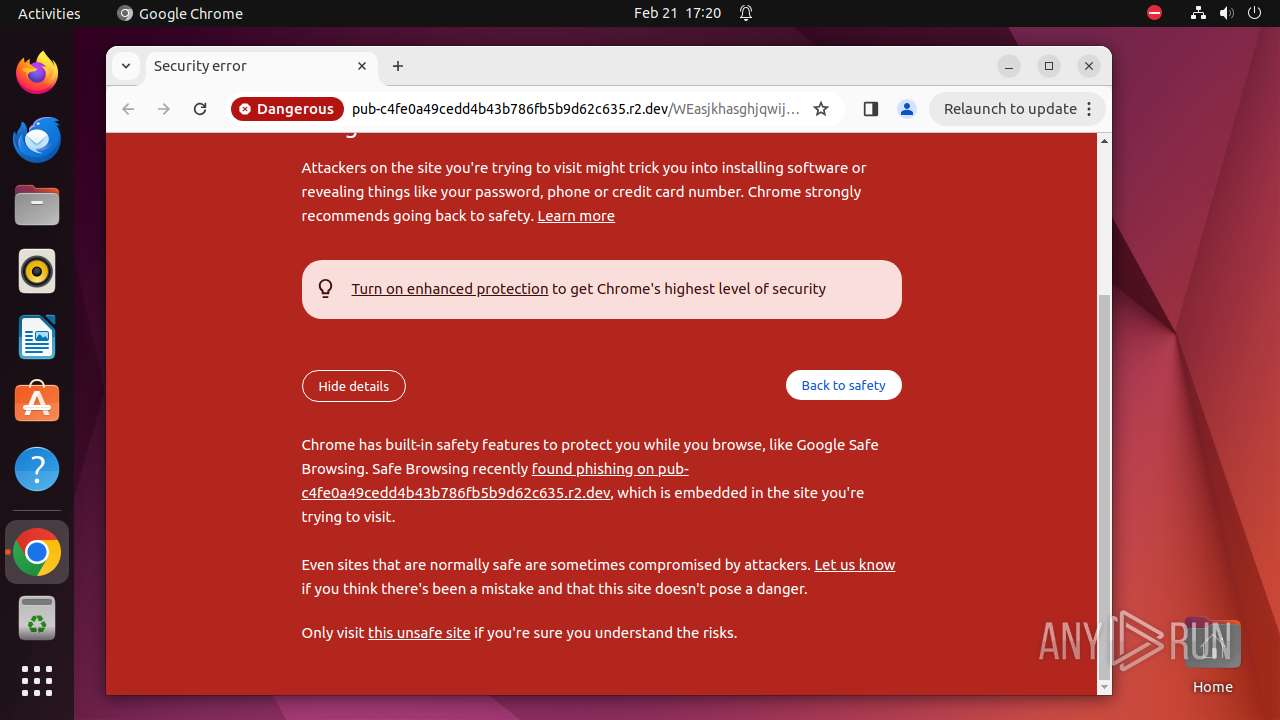
Task: Open the network status icon
Action: (x=1199, y=13)
